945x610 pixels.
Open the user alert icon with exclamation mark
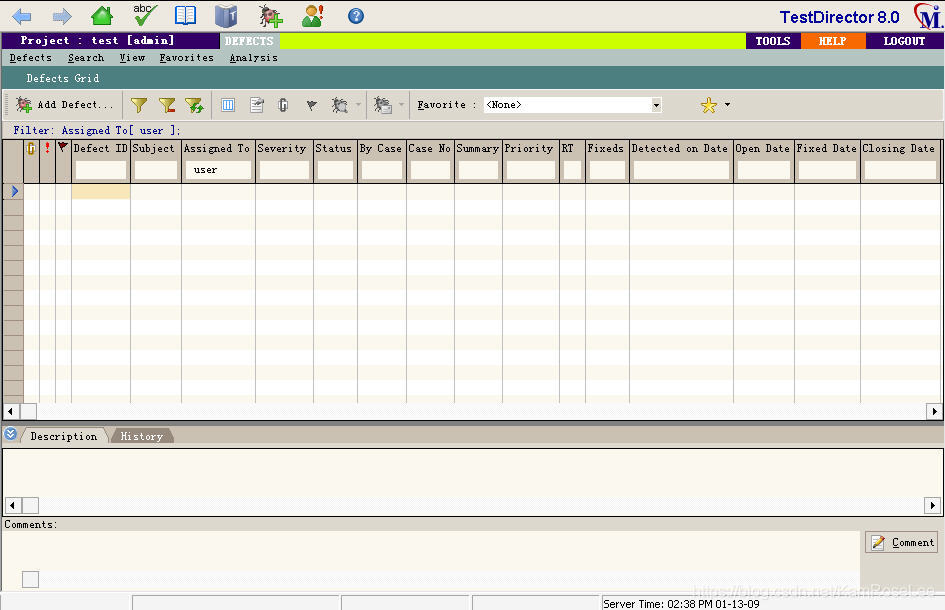click(313, 16)
